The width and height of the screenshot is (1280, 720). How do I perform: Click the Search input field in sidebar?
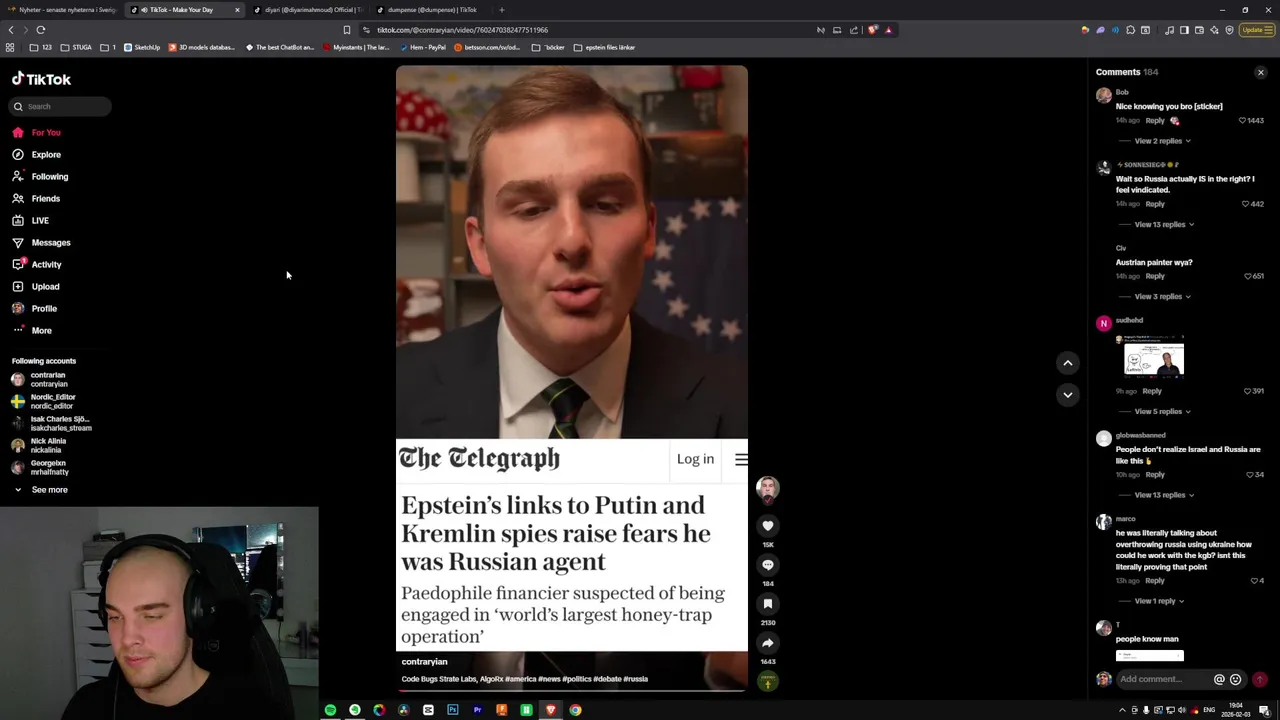[62, 106]
